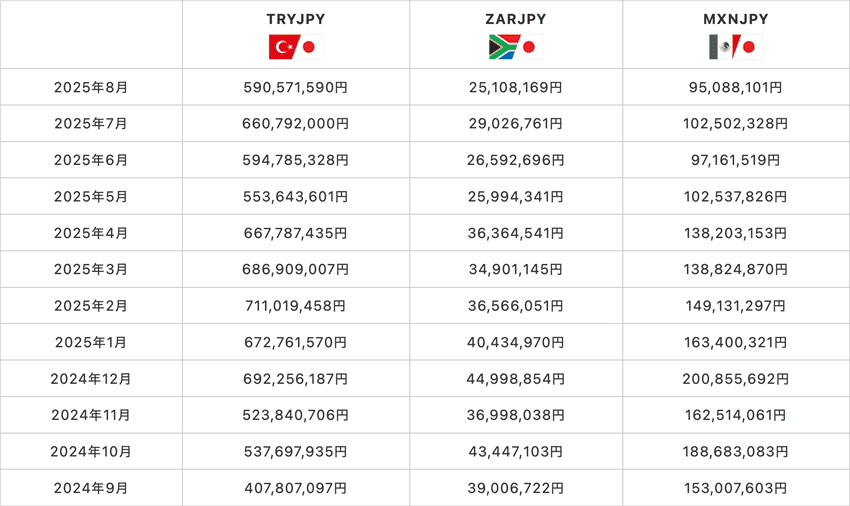Click the TRYJPY value 711,019,458円
This screenshot has height=506, width=850.
click(x=296, y=306)
